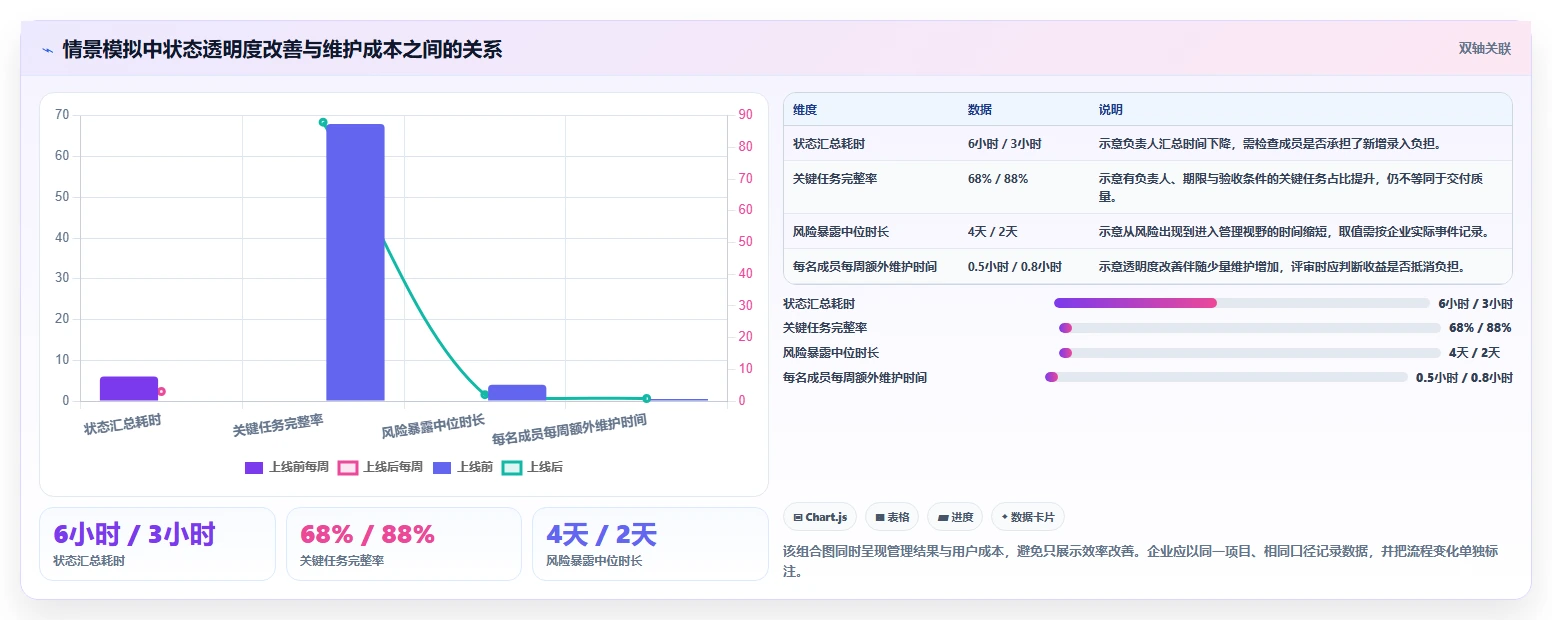
Task: Click the pink 上线后每周 legend swatch
Action: point(348,467)
